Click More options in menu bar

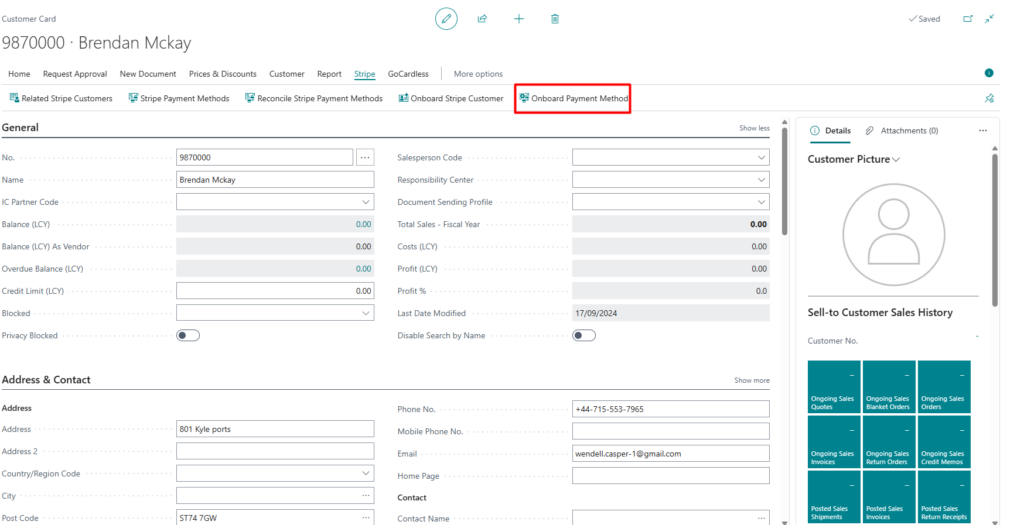pos(478,74)
